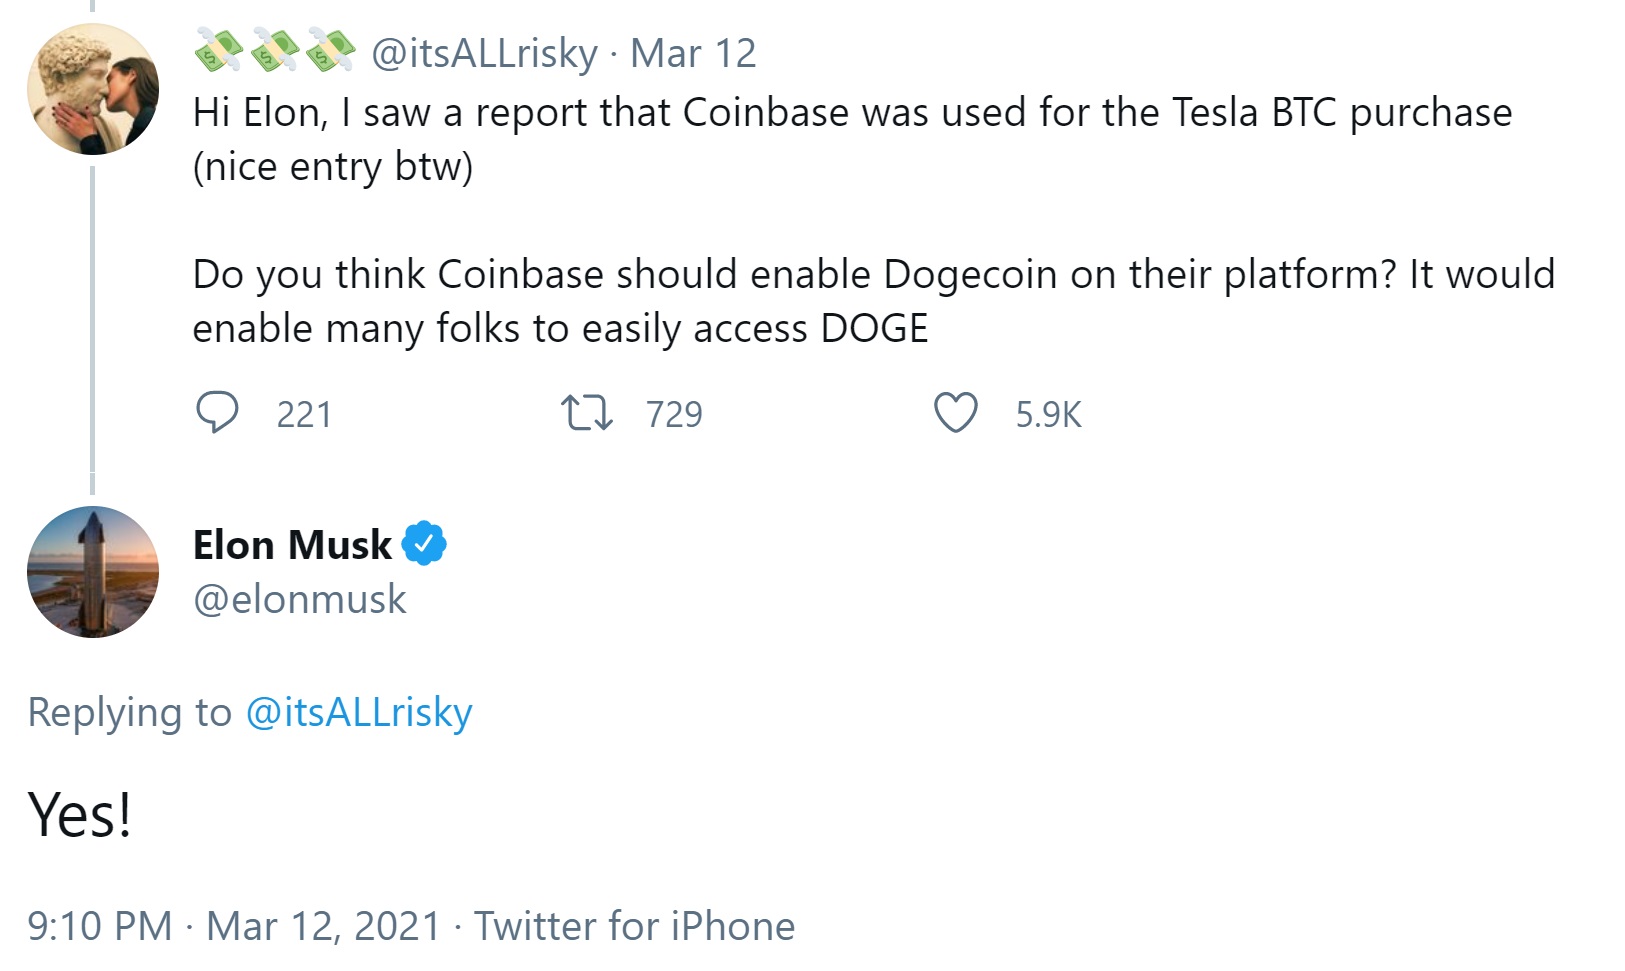Open @itsALLrisky's profile avatar
The width and height of the screenshot is (1625, 971).
pos(92,88)
